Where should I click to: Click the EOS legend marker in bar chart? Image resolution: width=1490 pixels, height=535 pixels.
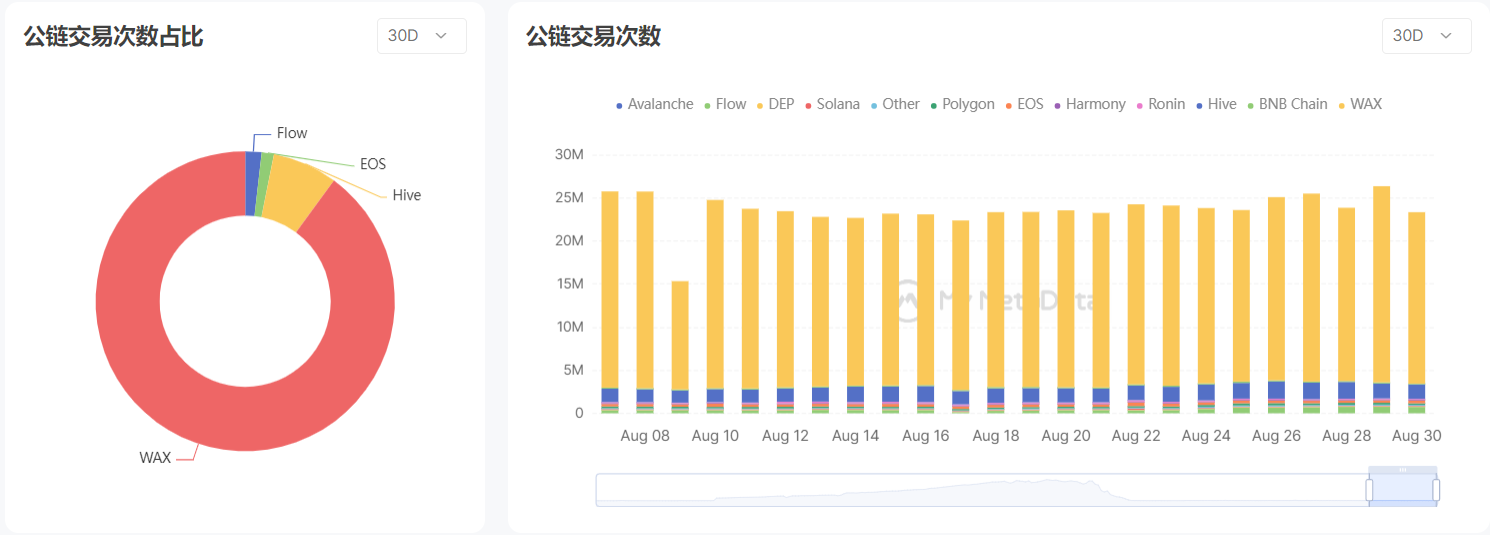(1009, 105)
